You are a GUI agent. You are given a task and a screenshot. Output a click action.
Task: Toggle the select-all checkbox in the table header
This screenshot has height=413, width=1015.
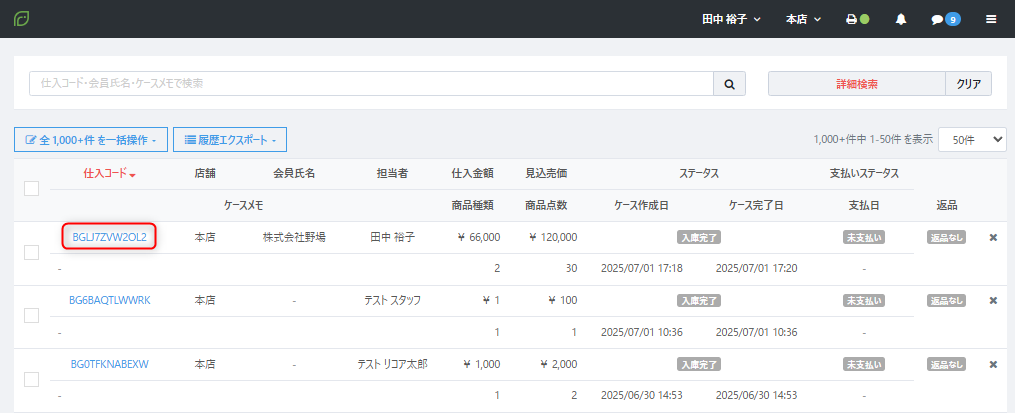coord(31,188)
